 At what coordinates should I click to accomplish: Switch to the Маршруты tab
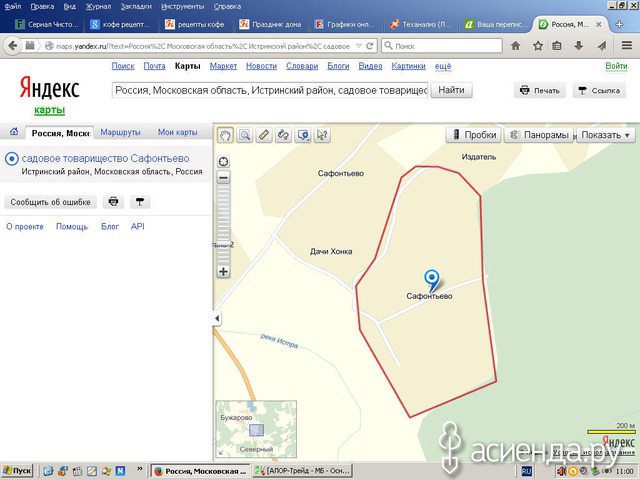(120, 132)
